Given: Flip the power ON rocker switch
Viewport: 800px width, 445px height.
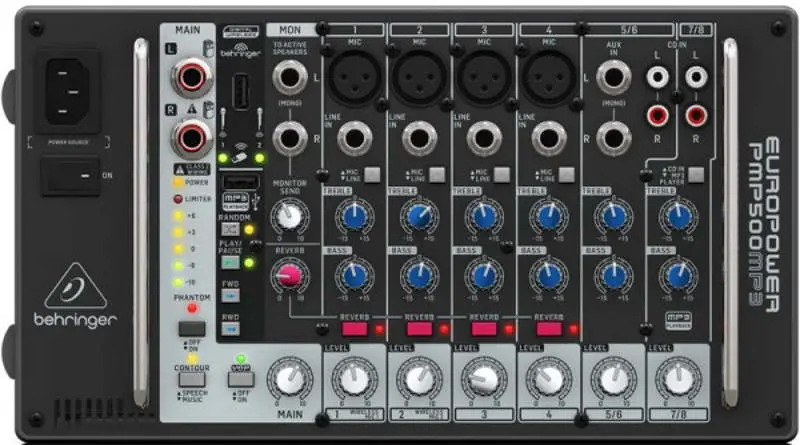Looking at the screenshot, I should pos(70,176).
